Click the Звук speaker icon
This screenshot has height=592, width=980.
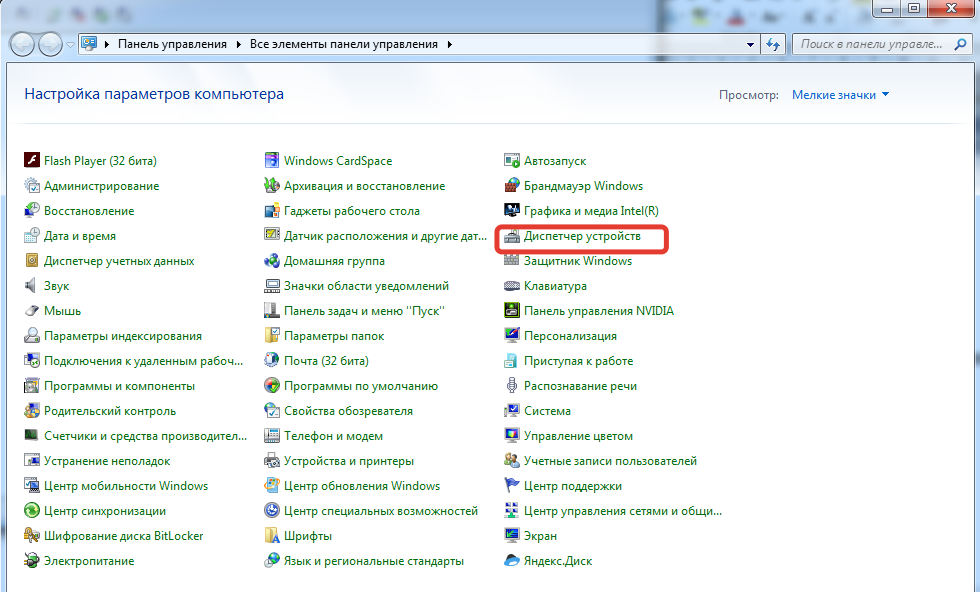click(x=31, y=286)
